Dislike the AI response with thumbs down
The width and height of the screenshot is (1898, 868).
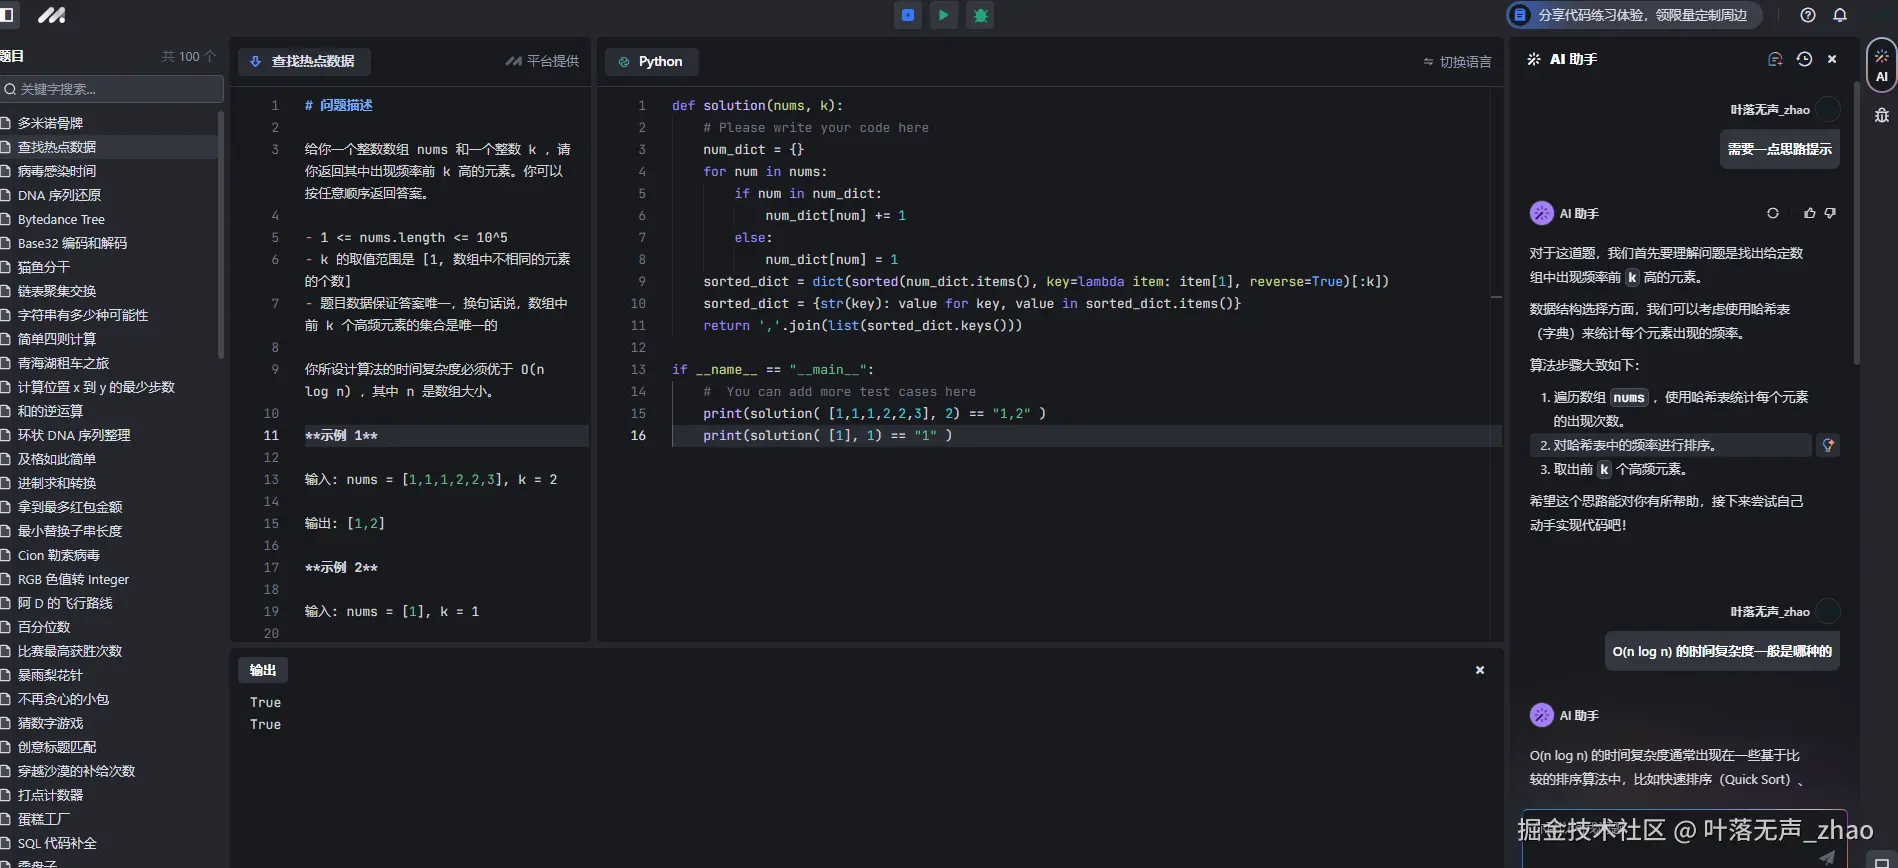[x=1830, y=213]
